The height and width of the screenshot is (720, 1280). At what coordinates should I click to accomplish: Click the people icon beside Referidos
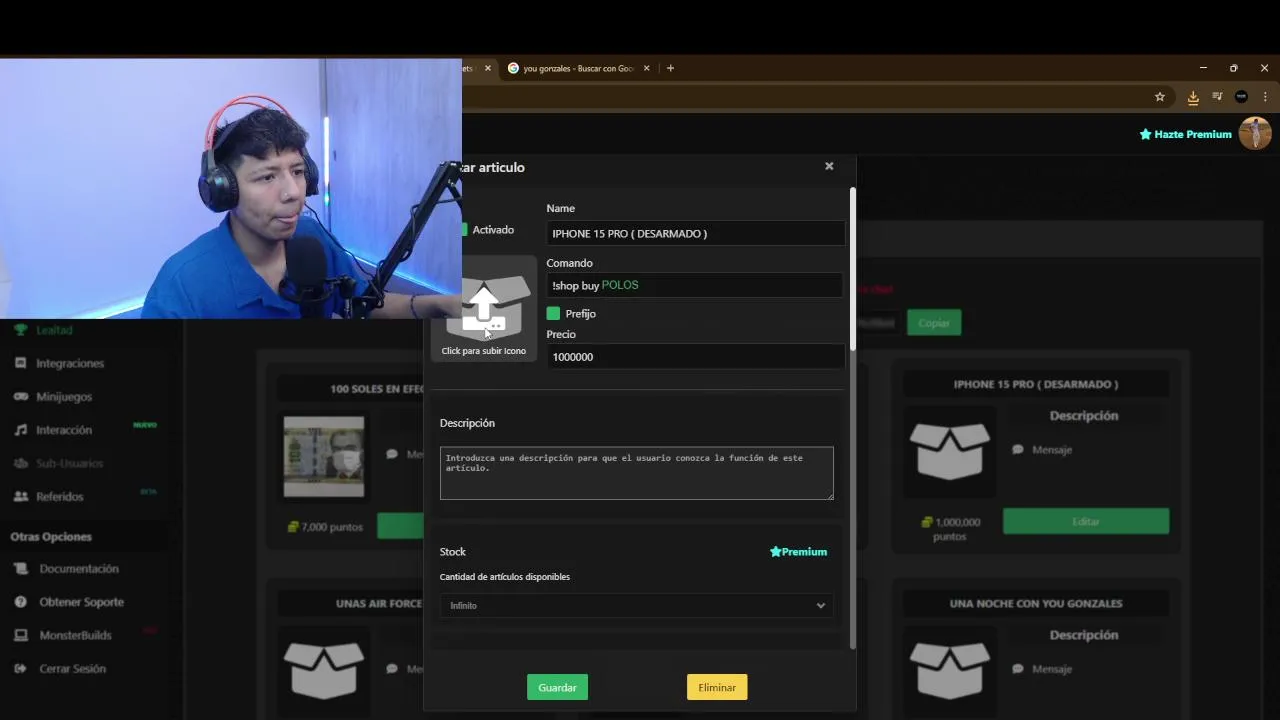pos(20,497)
